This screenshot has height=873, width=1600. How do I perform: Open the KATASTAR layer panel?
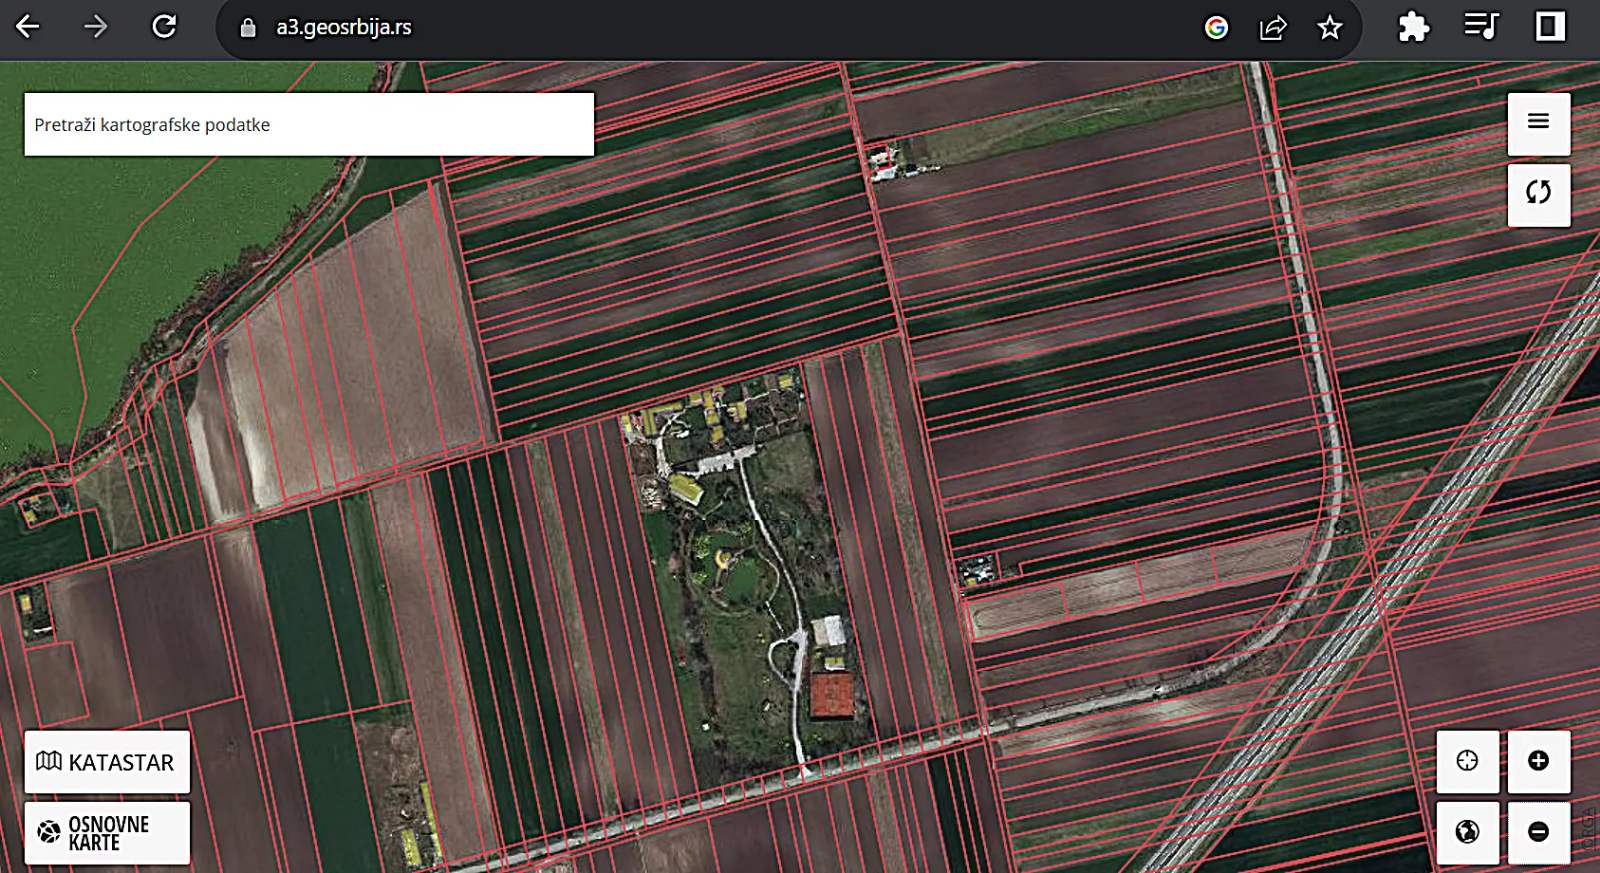(x=107, y=762)
